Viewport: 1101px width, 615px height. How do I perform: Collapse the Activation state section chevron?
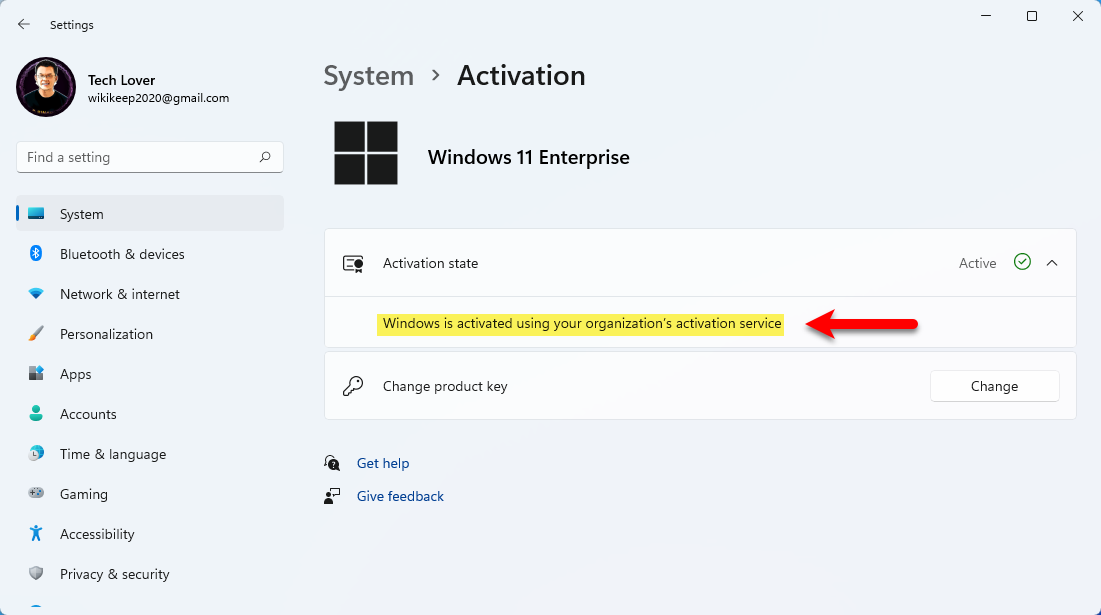point(1052,263)
